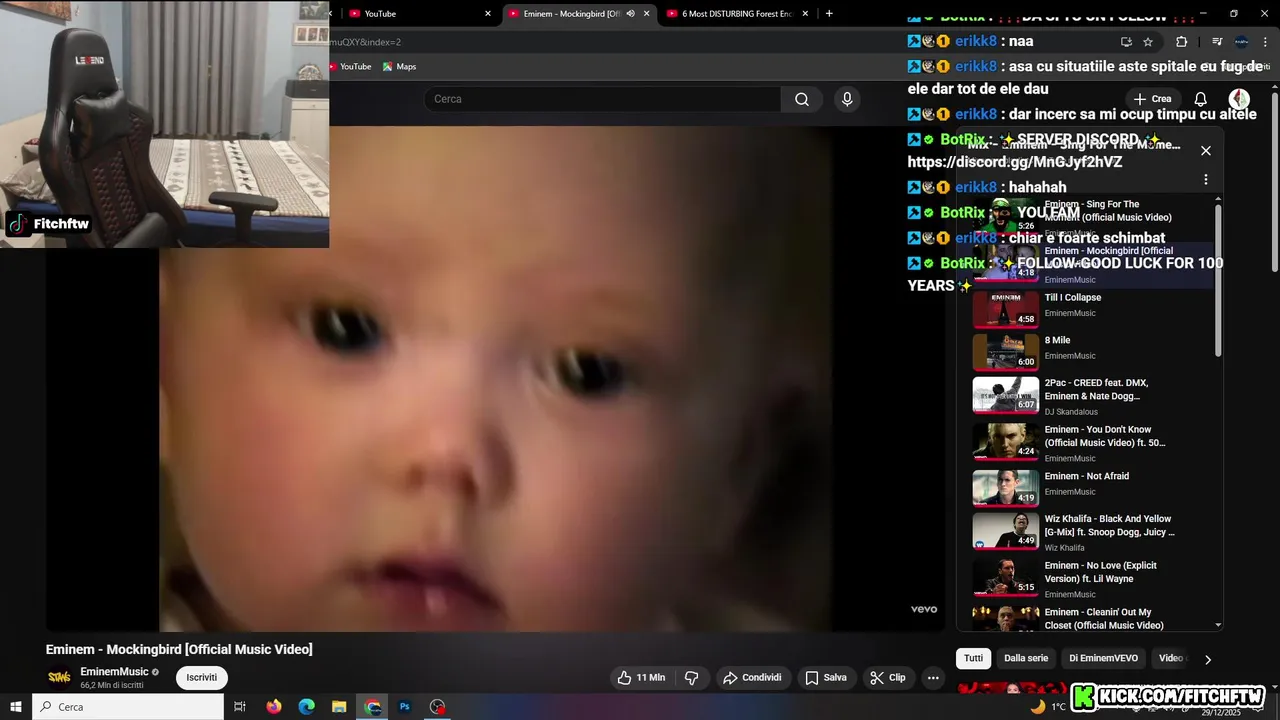Play Eminem - You Don't Know playlist item
The image size is (1280, 720).
1093,443
